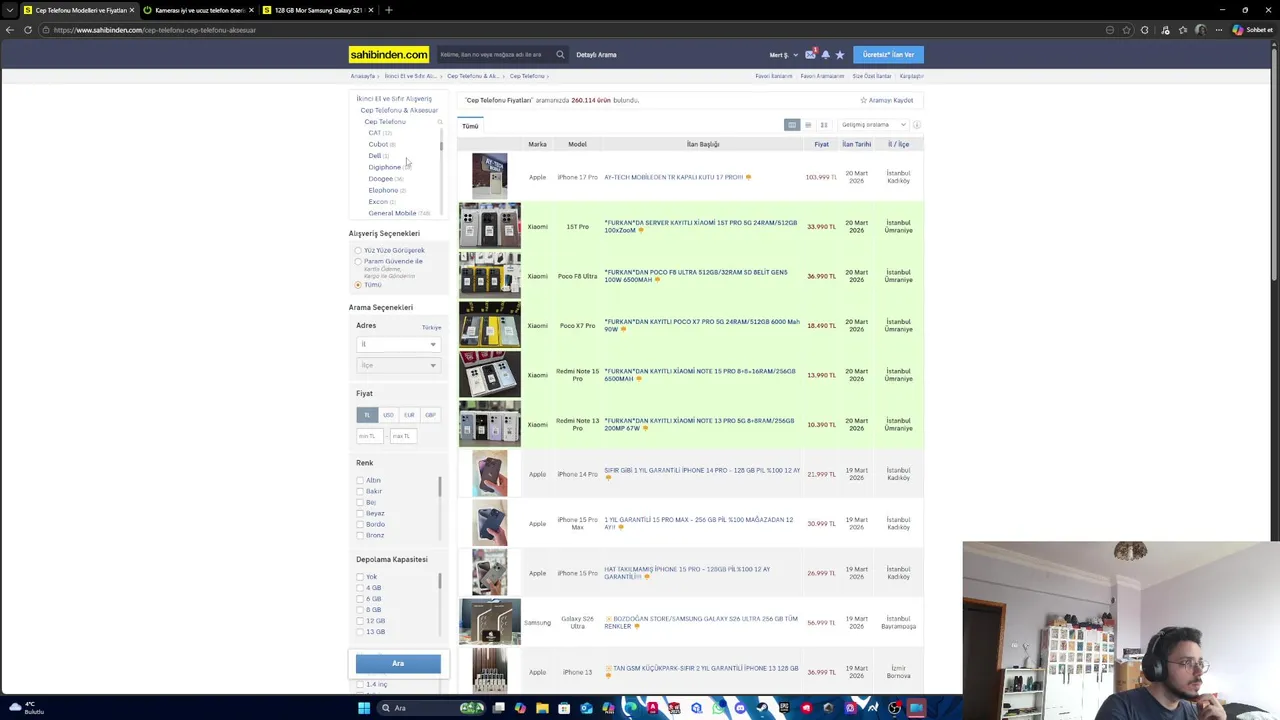Open the İlçe district dropdown
The height and width of the screenshot is (720, 1280).
[x=398, y=365]
